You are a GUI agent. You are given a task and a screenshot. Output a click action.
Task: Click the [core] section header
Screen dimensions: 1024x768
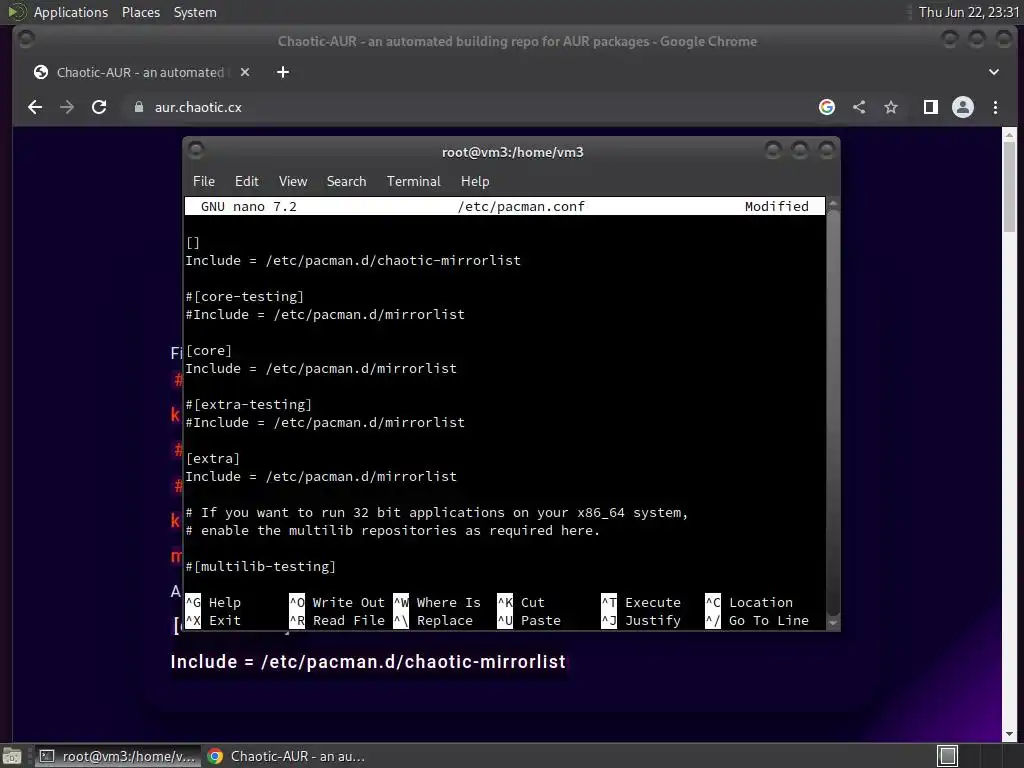pos(209,351)
